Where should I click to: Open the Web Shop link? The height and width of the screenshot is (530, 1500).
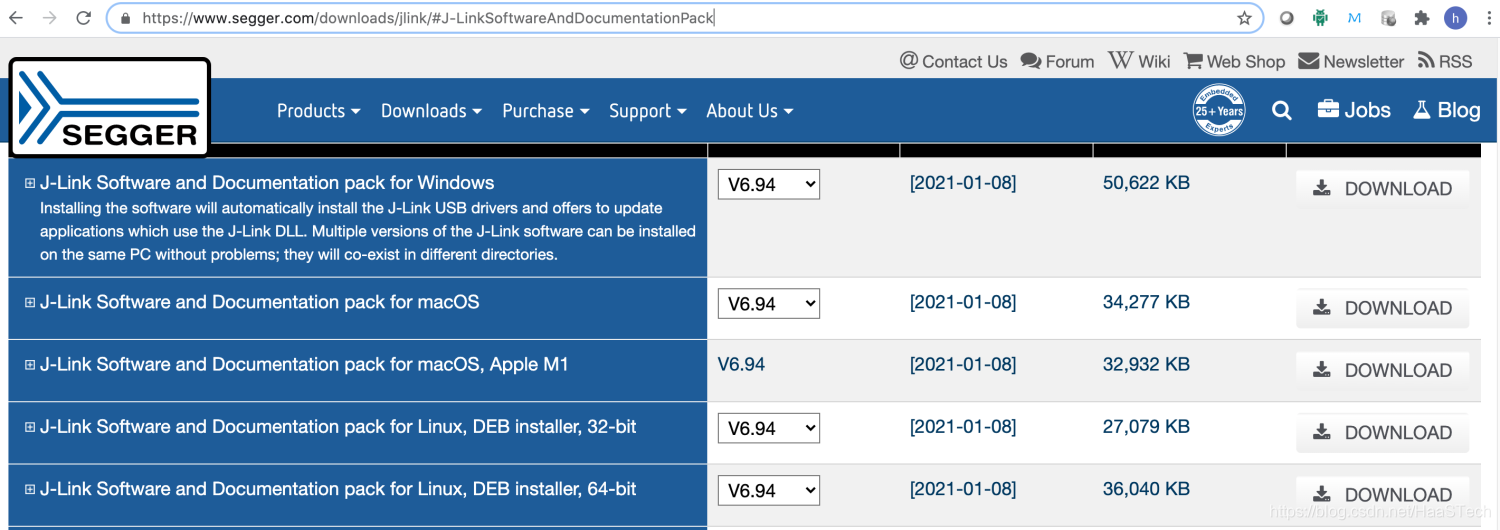point(1234,61)
